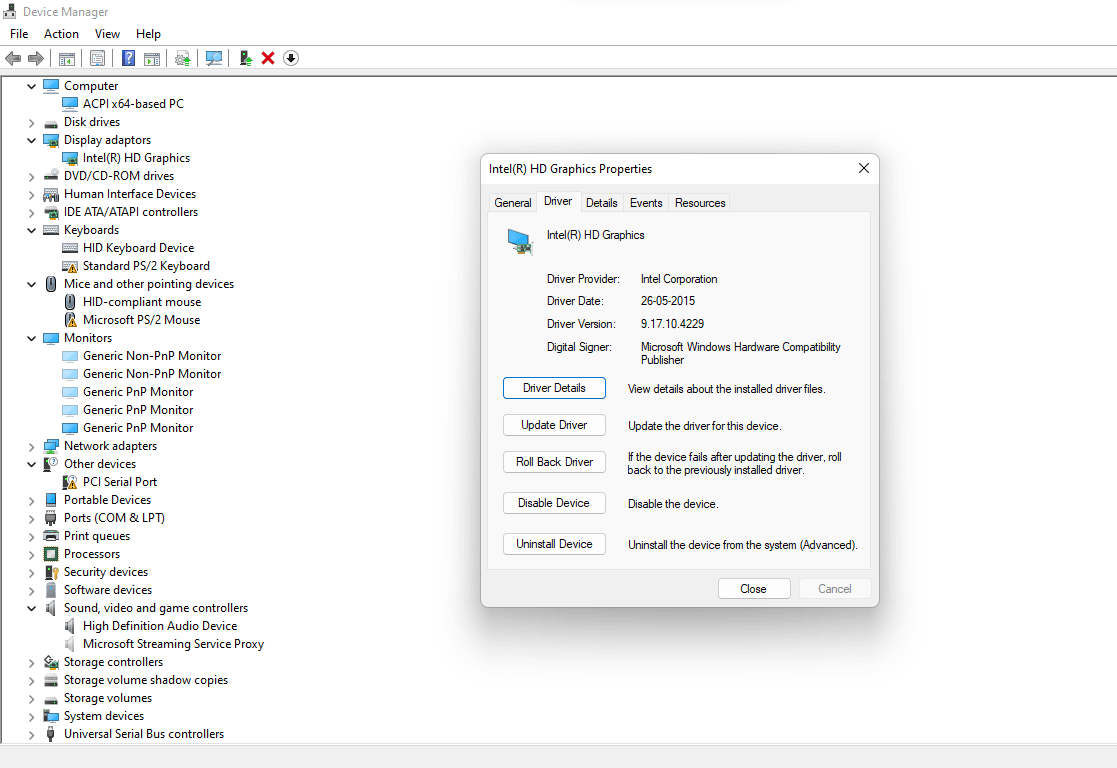1117x768 pixels.
Task: Click the Forward navigation arrow icon
Action: 37,58
